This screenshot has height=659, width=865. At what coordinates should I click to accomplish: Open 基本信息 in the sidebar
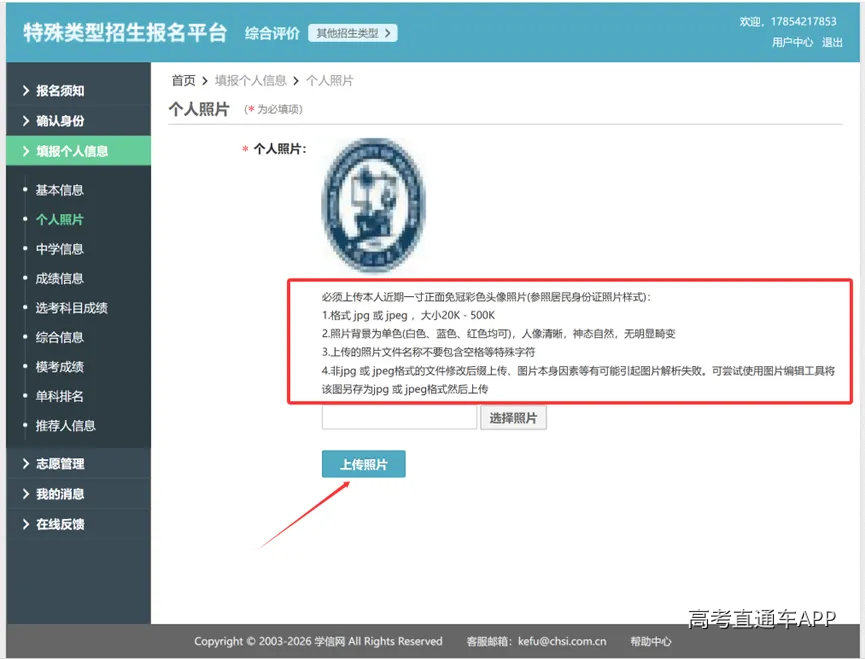60,190
